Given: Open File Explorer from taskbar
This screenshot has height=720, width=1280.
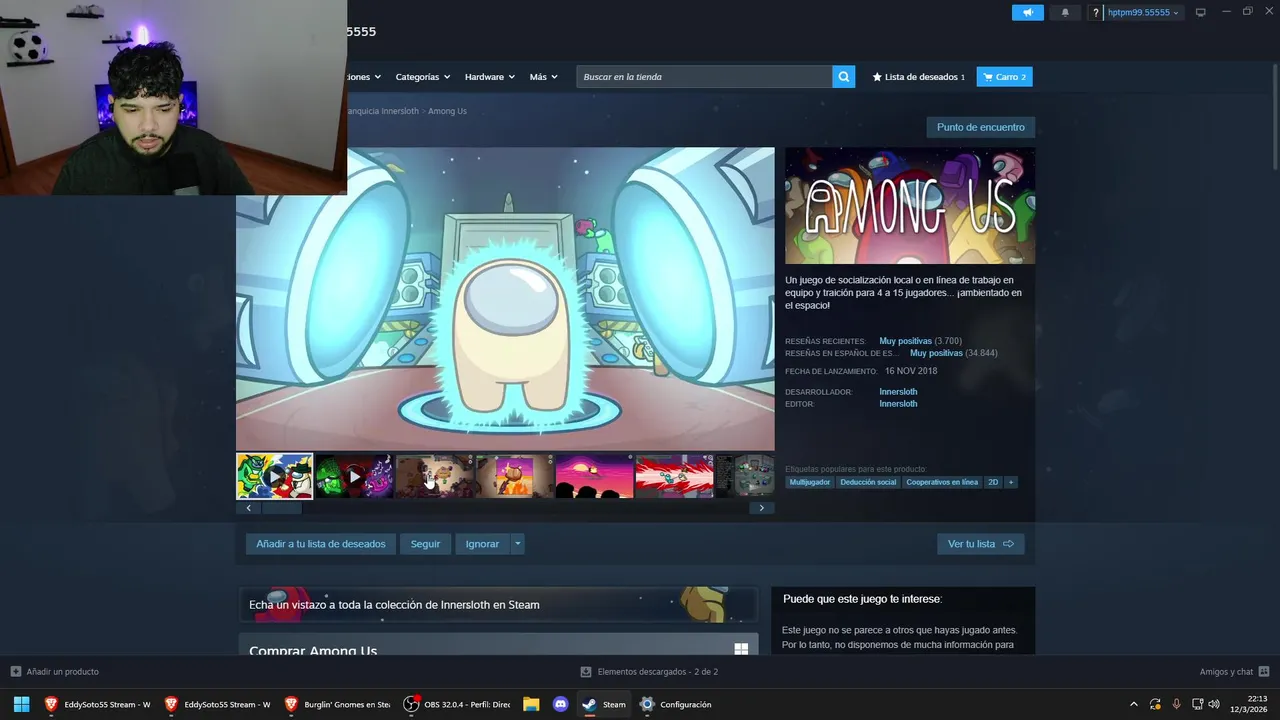Looking at the screenshot, I should [x=531, y=704].
